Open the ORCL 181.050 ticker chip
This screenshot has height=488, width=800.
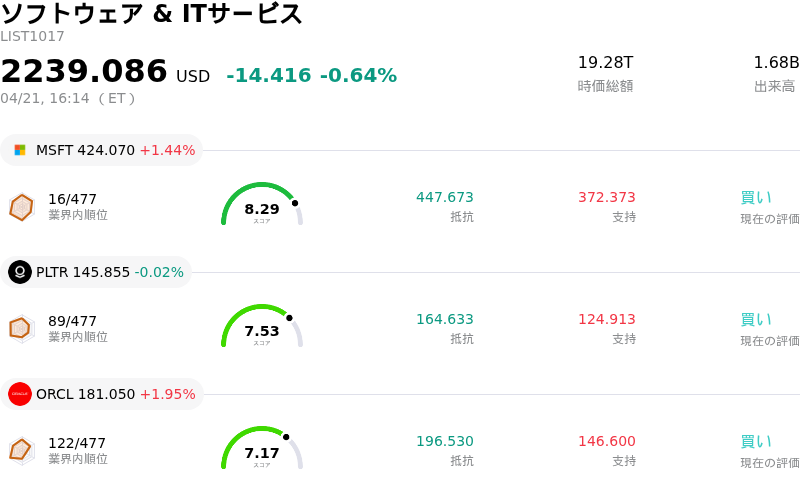102,394
